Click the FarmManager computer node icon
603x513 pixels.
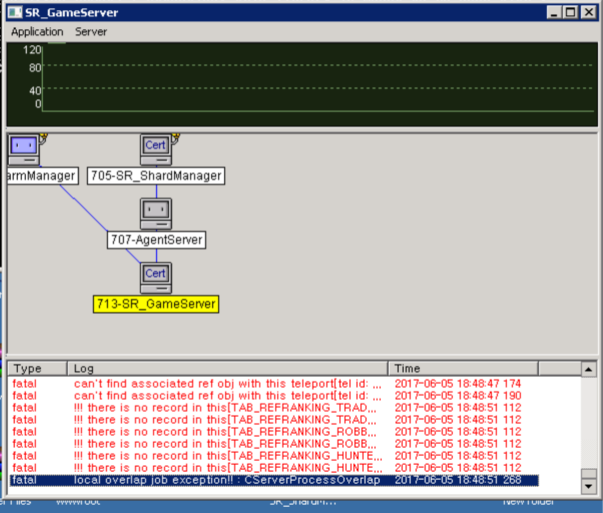22,149
